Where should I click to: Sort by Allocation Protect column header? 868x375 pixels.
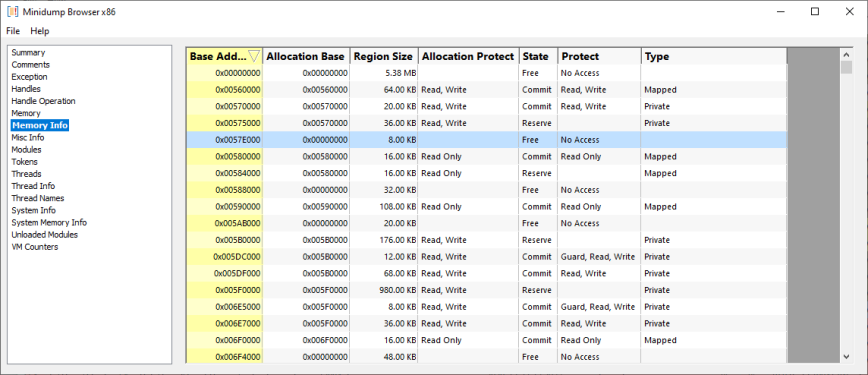point(468,56)
